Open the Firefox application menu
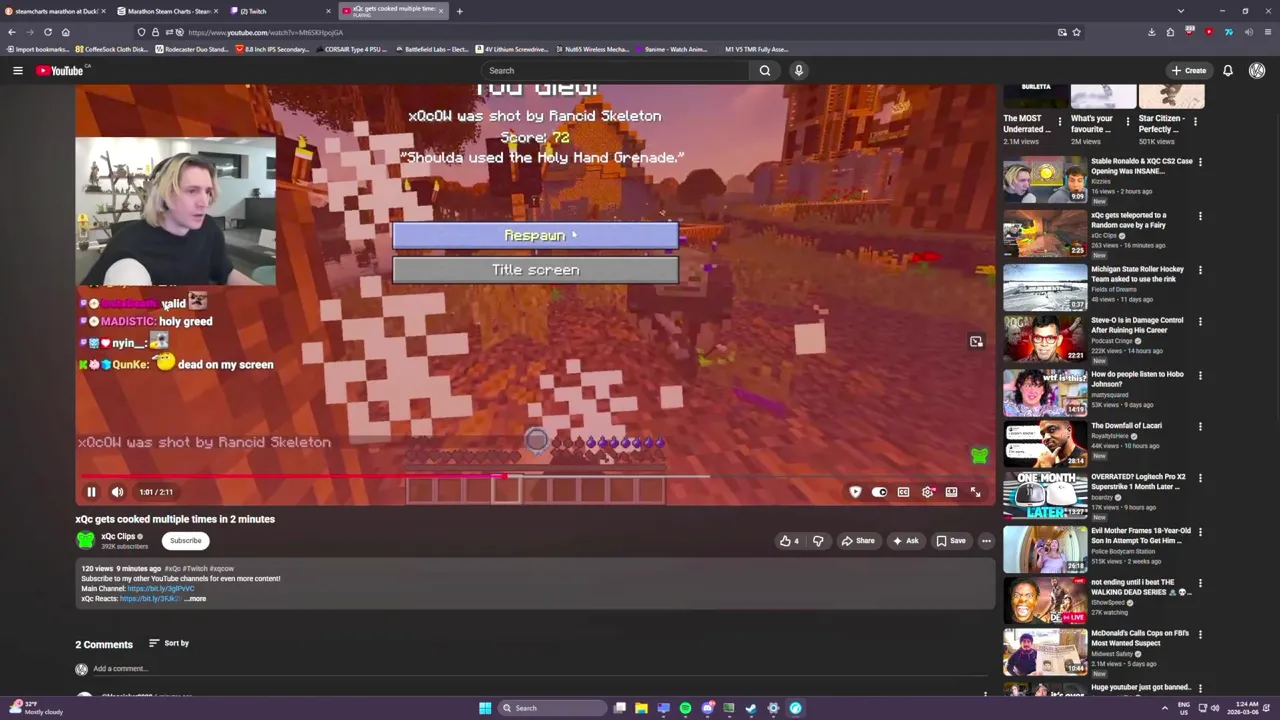 point(1267,32)
